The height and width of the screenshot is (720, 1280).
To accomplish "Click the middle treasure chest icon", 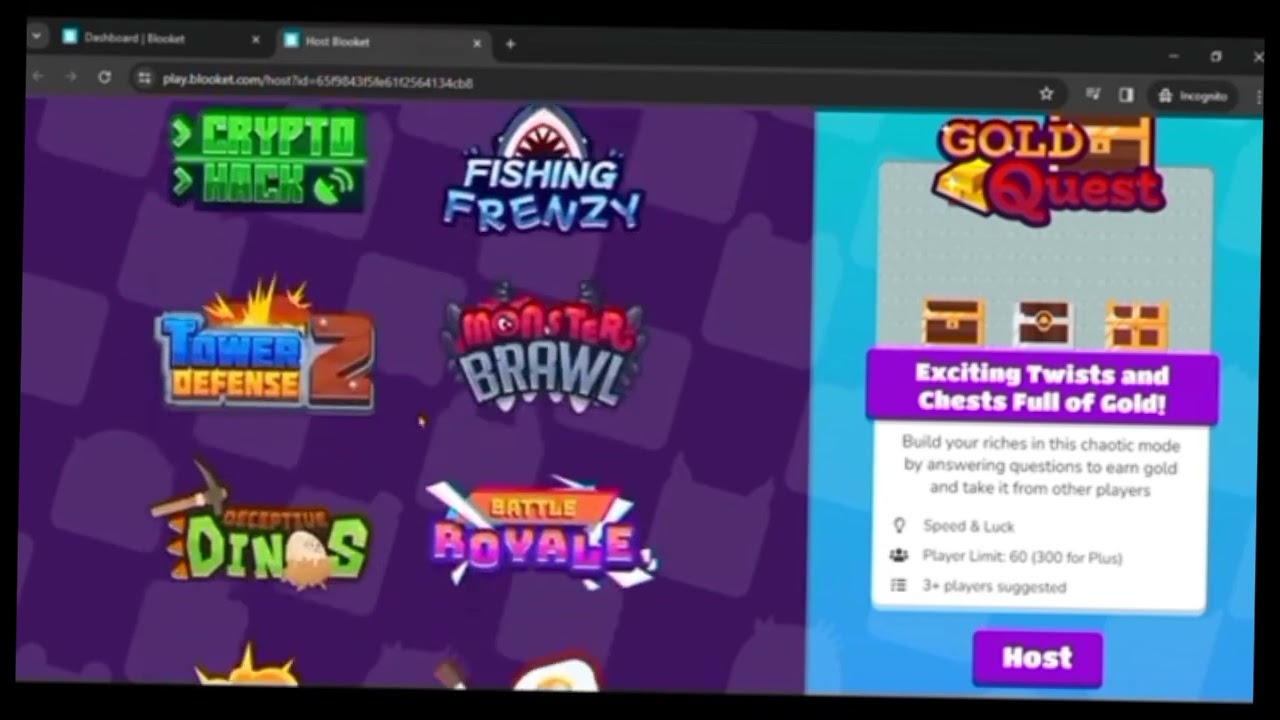I will pos(1045,324).
